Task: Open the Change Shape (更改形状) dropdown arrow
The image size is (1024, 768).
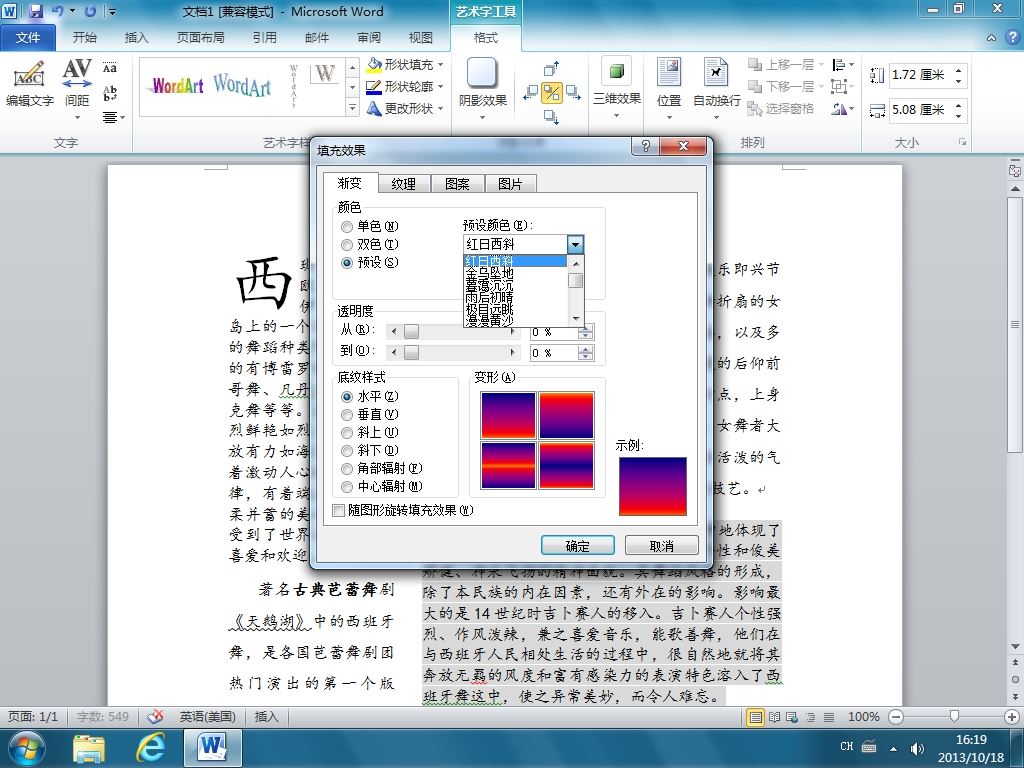Action: [440, 108]
